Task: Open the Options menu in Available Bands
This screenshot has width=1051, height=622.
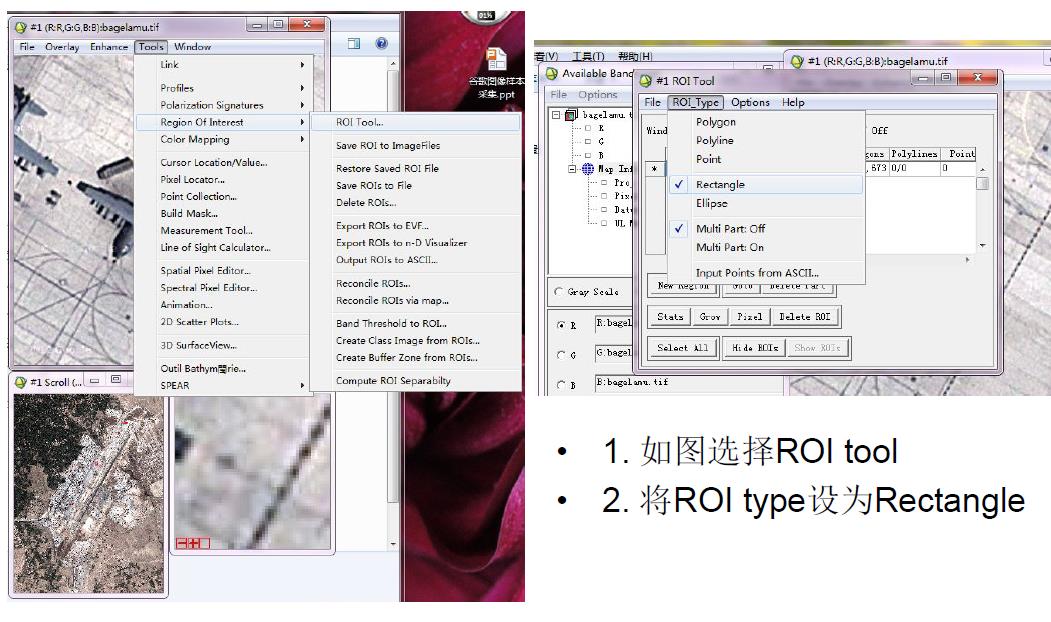Action: pos(597,95)
